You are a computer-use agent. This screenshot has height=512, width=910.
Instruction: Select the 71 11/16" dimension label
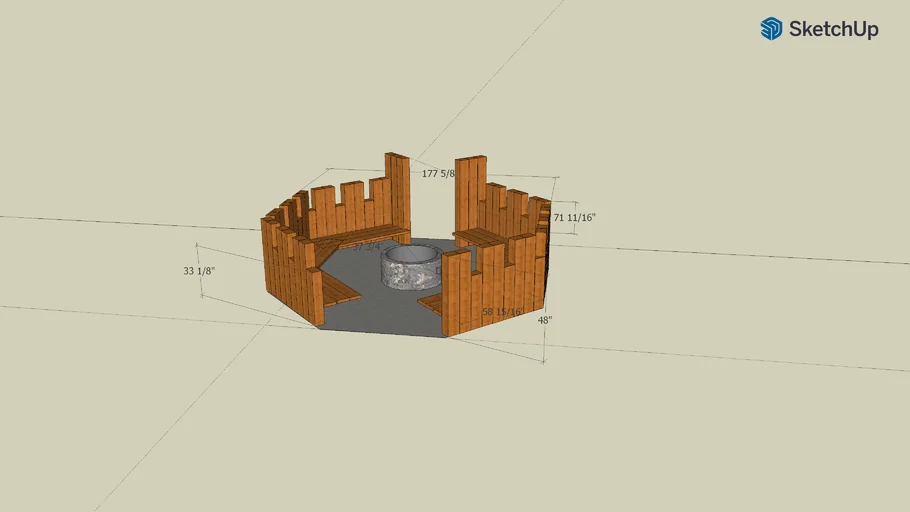click(x=574, y=217)
